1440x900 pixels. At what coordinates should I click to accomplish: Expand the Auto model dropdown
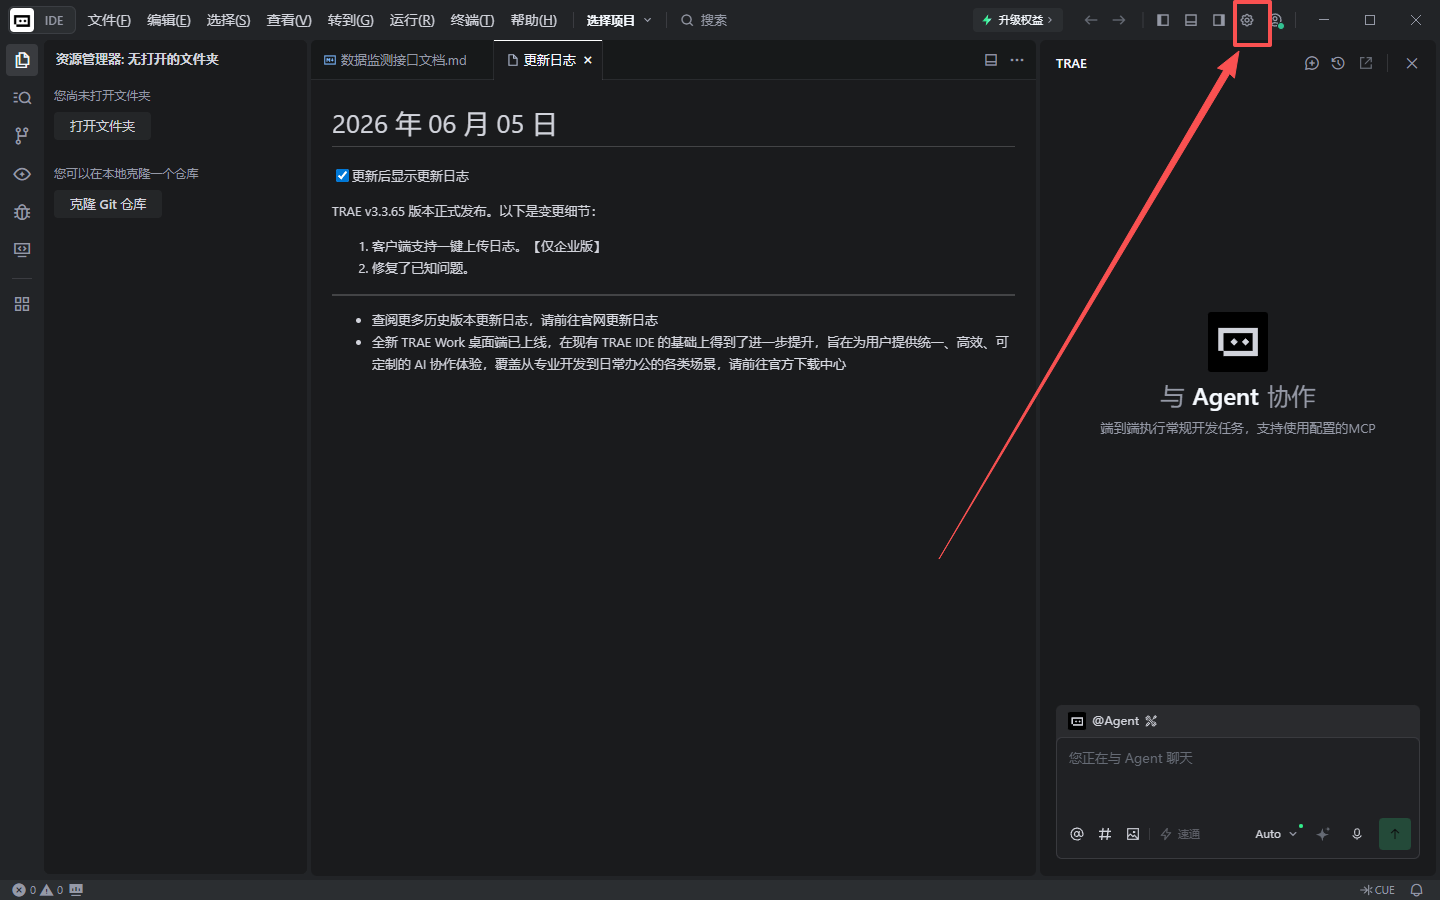point(1276,834)
